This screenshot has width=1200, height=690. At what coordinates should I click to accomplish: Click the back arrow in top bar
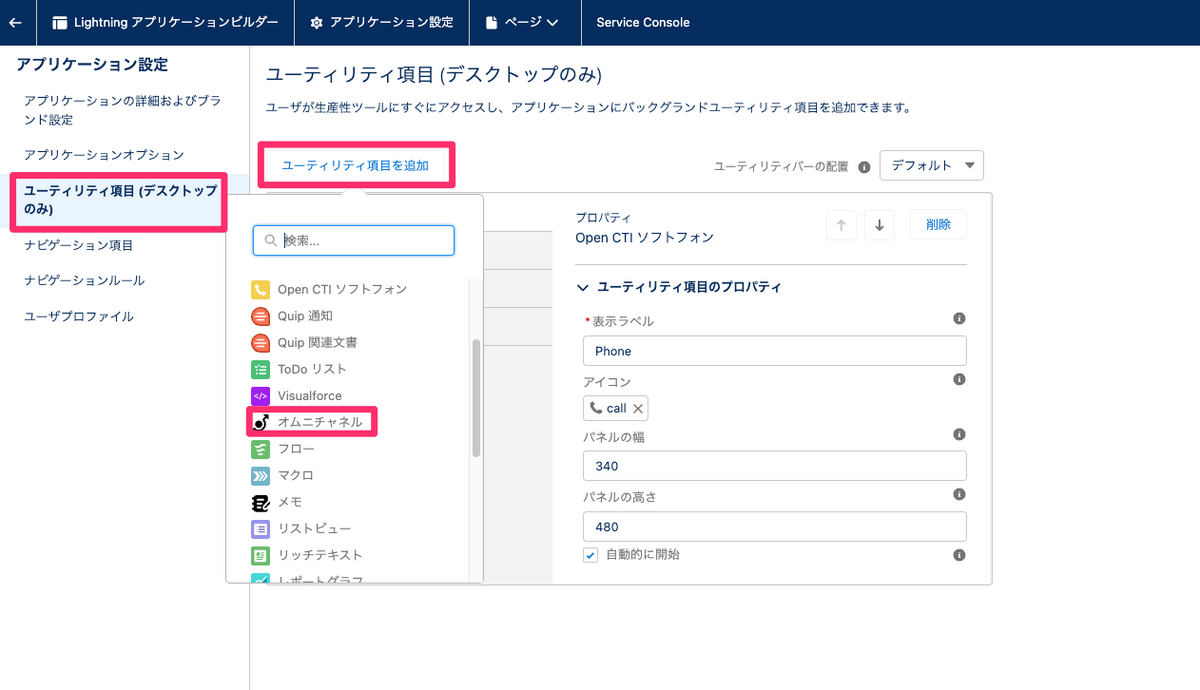tap(15, 22)
